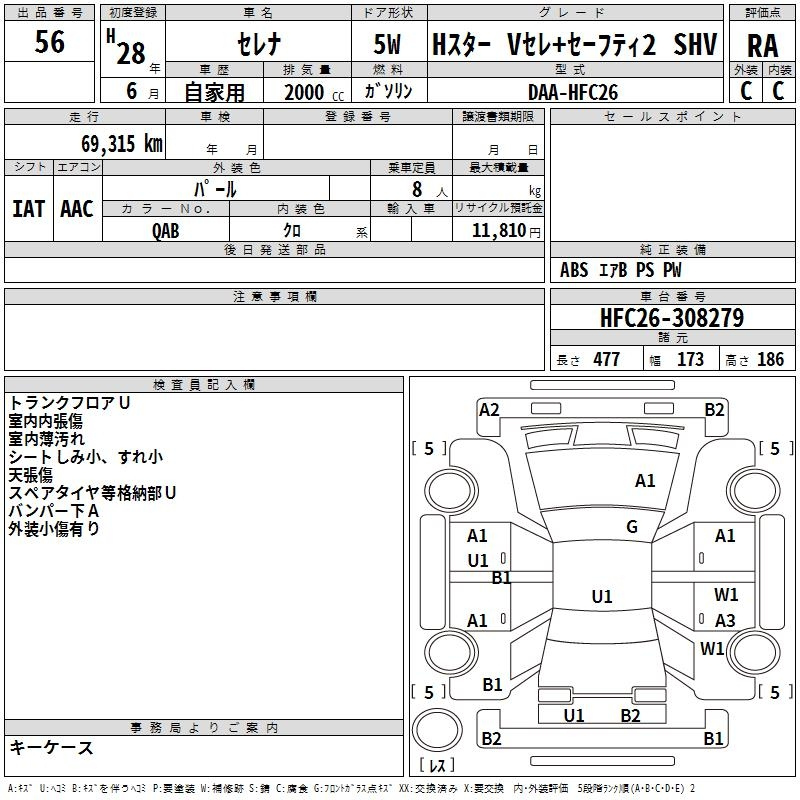The image size is (800, 800).
Task: Click the A3 mark on the diagram
Action: (725, 620)
